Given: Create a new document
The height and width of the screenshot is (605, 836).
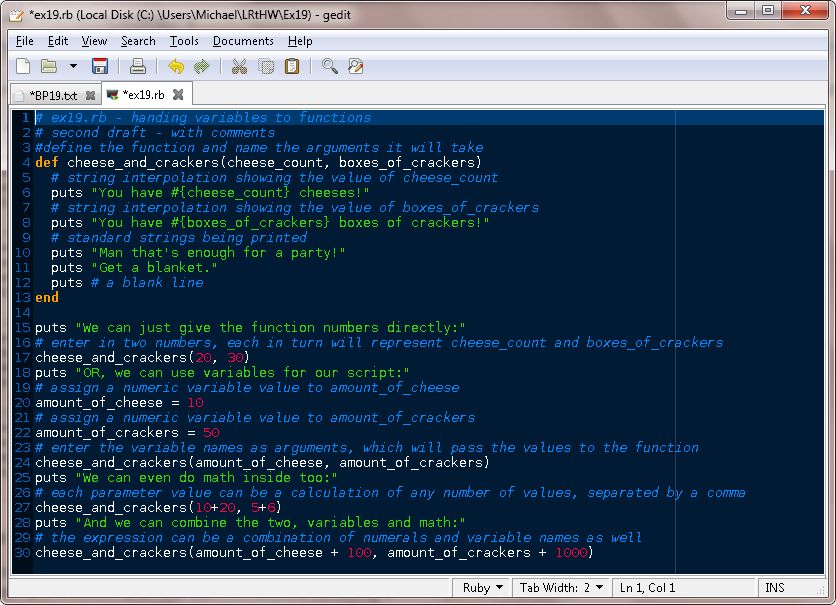Looking at the screenshot, I should pyautogui.click(x=22, y=66).
